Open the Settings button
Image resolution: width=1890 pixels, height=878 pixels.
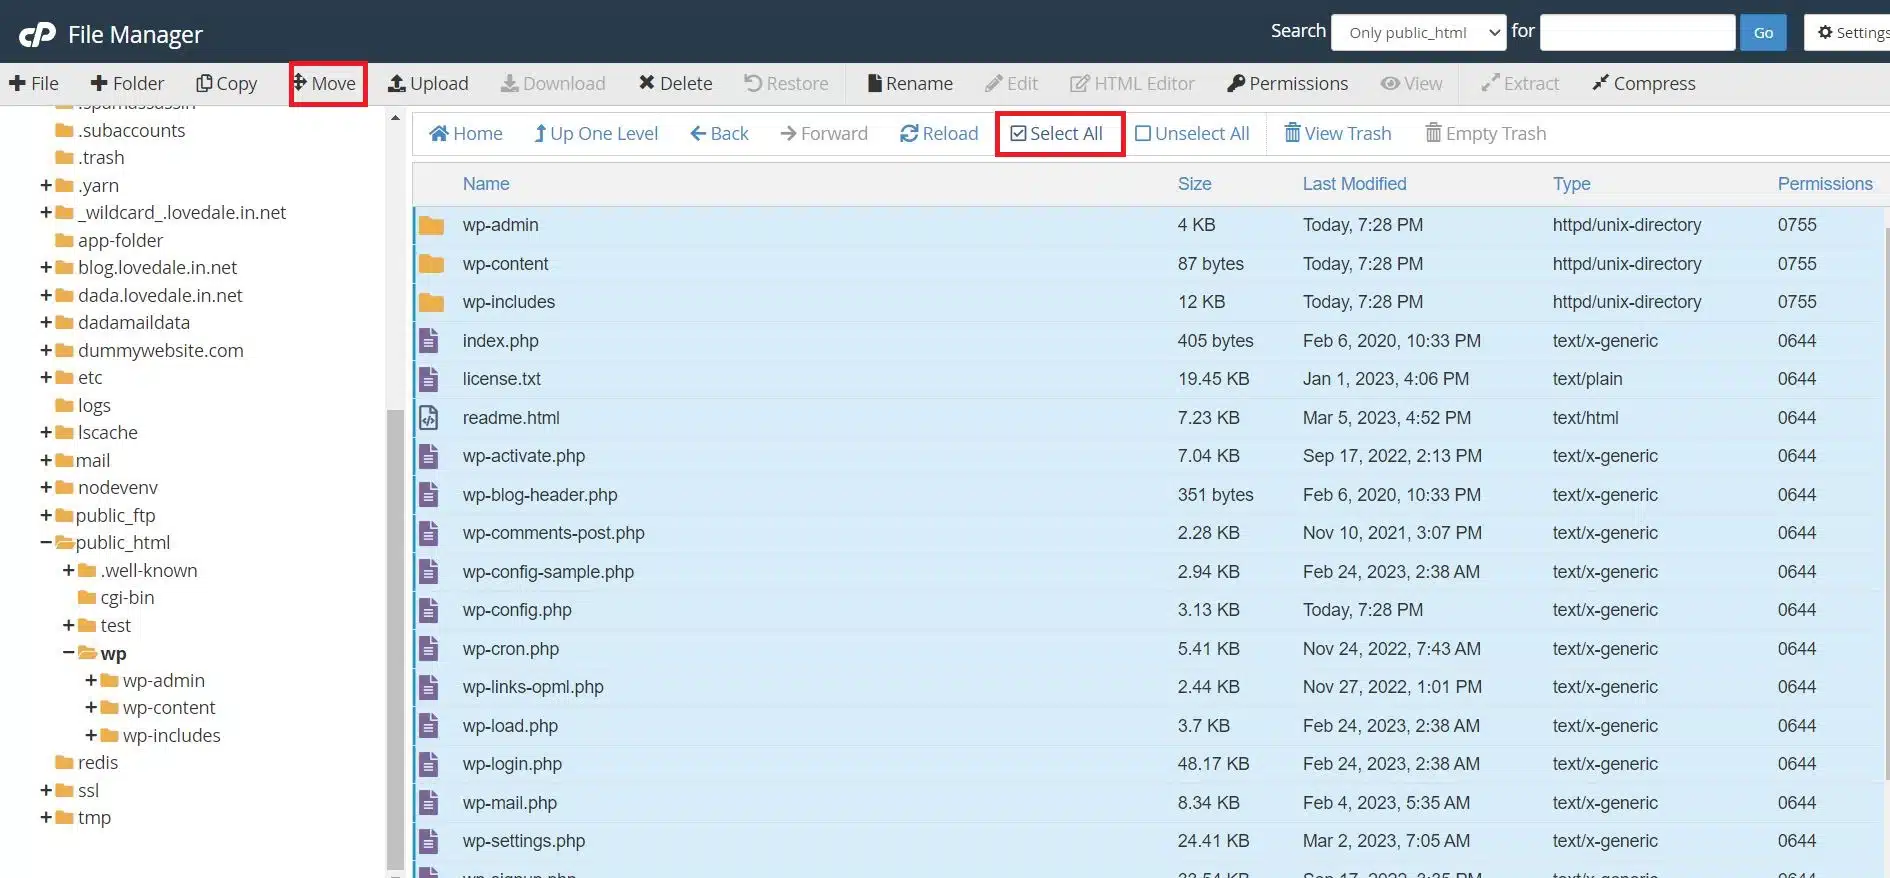click(1851, 33)
